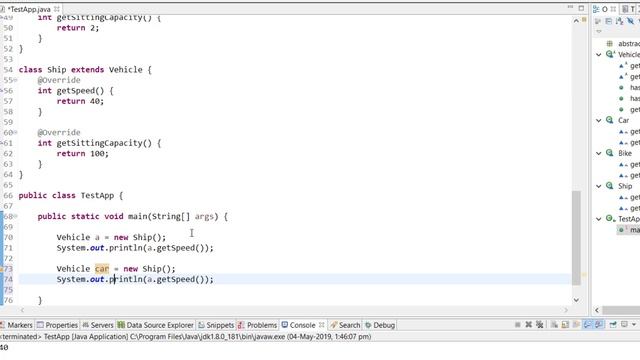Click the Vehicle class icon in Outline
Viewport: 640px width, 360px height.
(x=610, y=54)
